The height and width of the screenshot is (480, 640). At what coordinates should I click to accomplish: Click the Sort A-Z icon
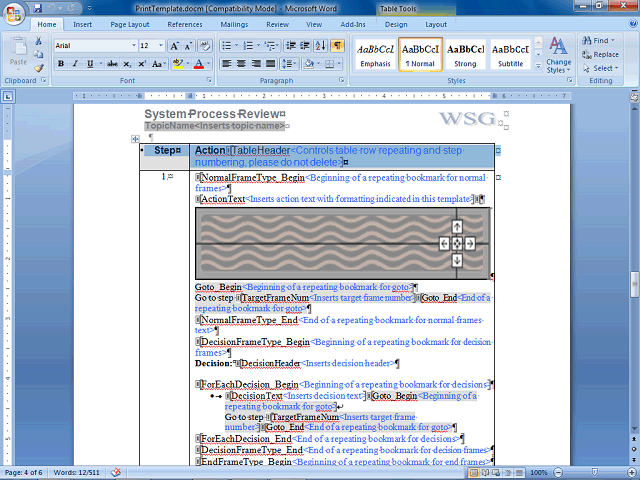coord(321,46)
